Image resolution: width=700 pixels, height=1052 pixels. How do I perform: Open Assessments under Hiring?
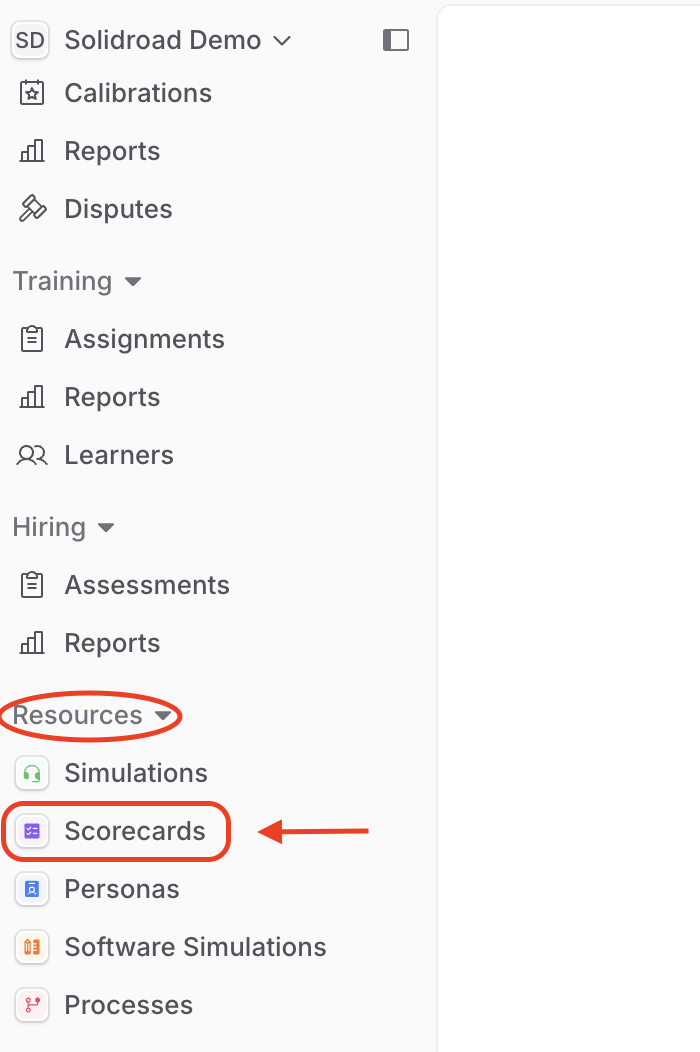(x=147, y=585)
